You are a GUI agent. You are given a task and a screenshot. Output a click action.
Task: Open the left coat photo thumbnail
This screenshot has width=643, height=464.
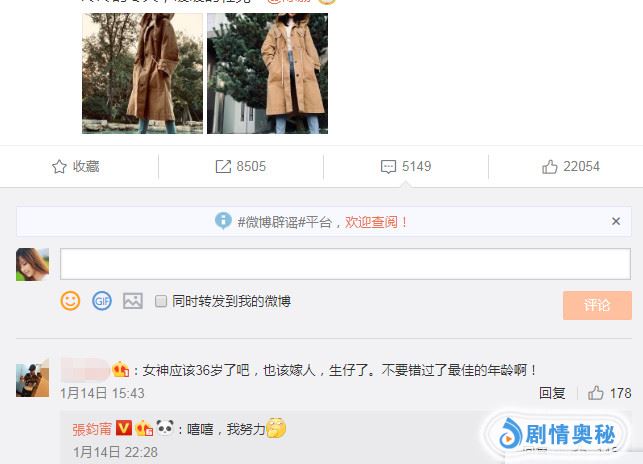[x=142, y=73]
